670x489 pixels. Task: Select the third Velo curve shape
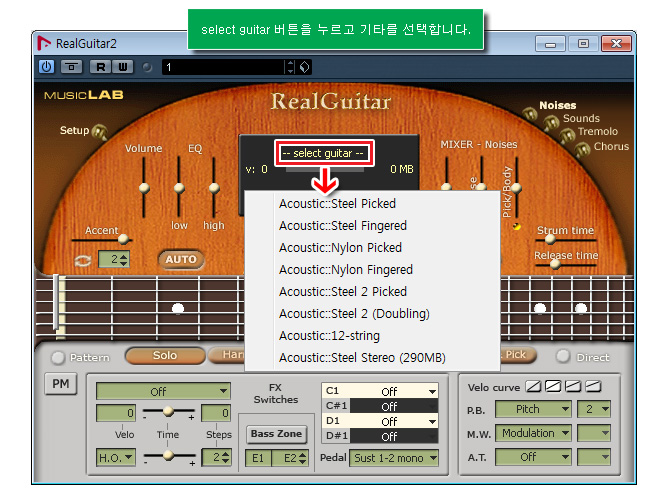(x=573, y=386)
